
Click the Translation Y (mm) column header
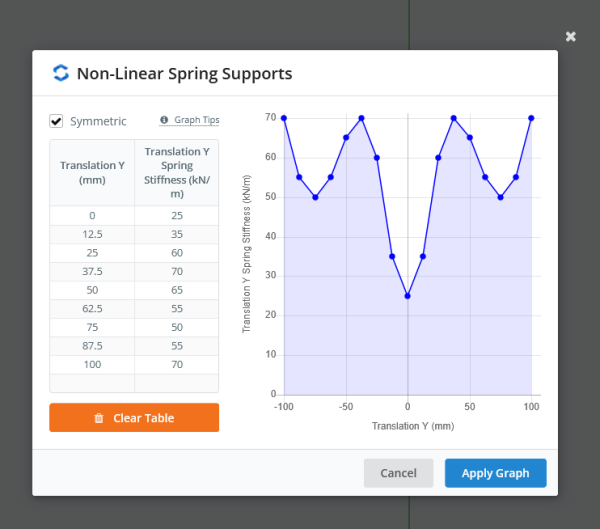pyautogui.click(x=92, y=173)
